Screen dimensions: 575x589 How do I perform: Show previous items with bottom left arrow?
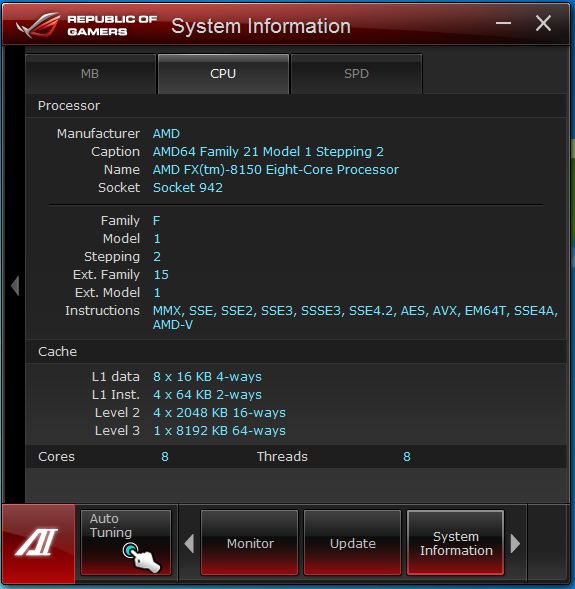tap(190, 543)
